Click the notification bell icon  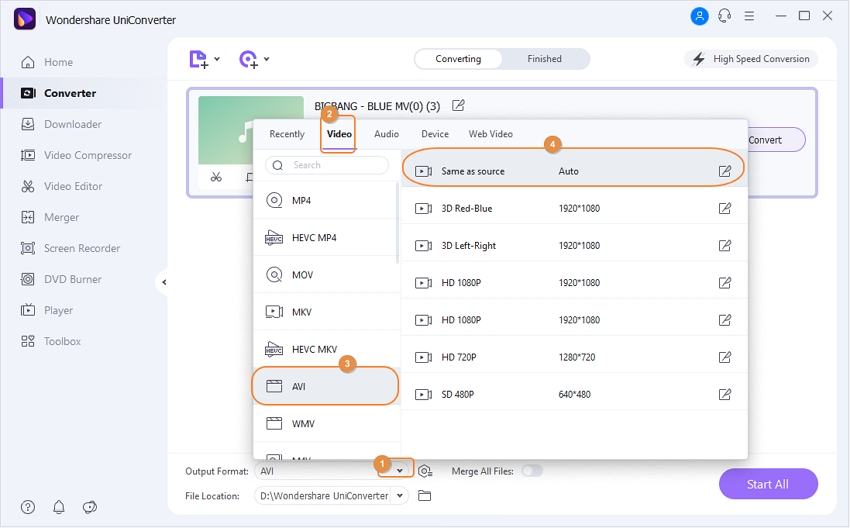pyautogui.click(x=59, y=507)
